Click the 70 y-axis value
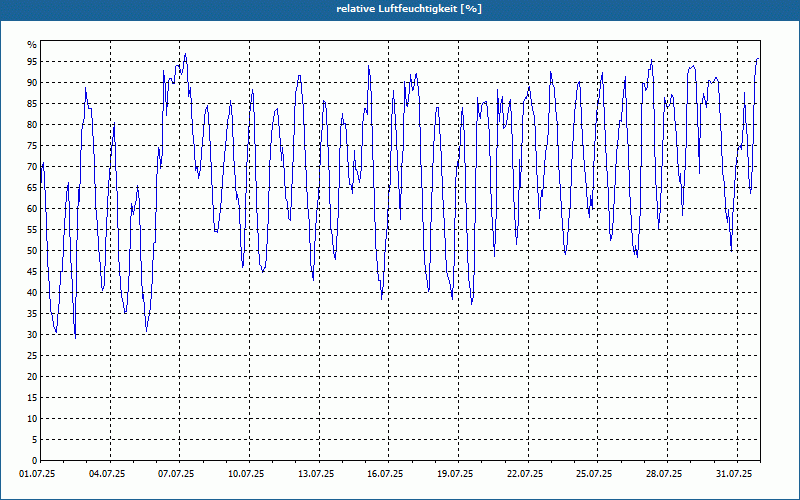This screenshot has width=800, height=500. [x=32, y=167]
